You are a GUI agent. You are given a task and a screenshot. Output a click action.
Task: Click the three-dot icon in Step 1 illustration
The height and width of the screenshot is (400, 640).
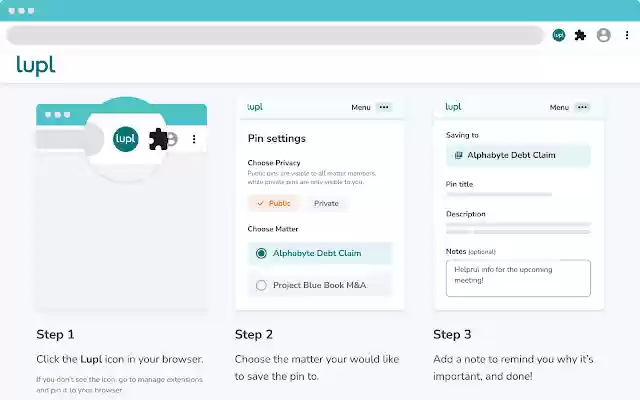coord(194,139)
